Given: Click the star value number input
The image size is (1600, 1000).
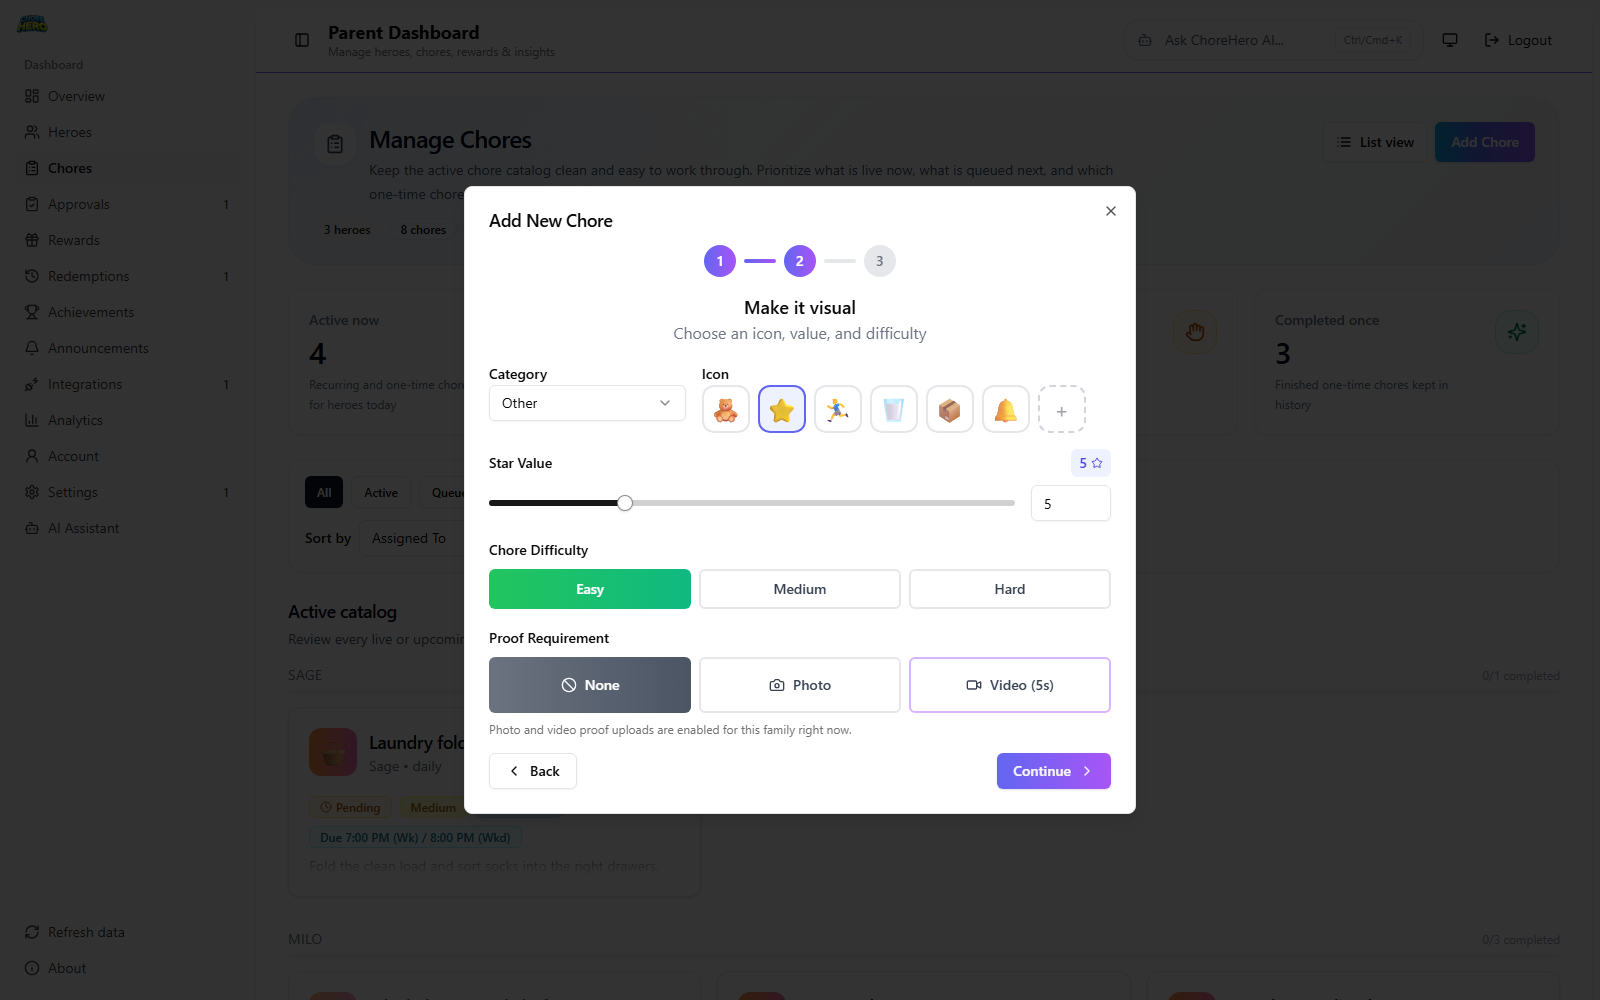Looking at the screenshot, I should tap(1070, 503).
